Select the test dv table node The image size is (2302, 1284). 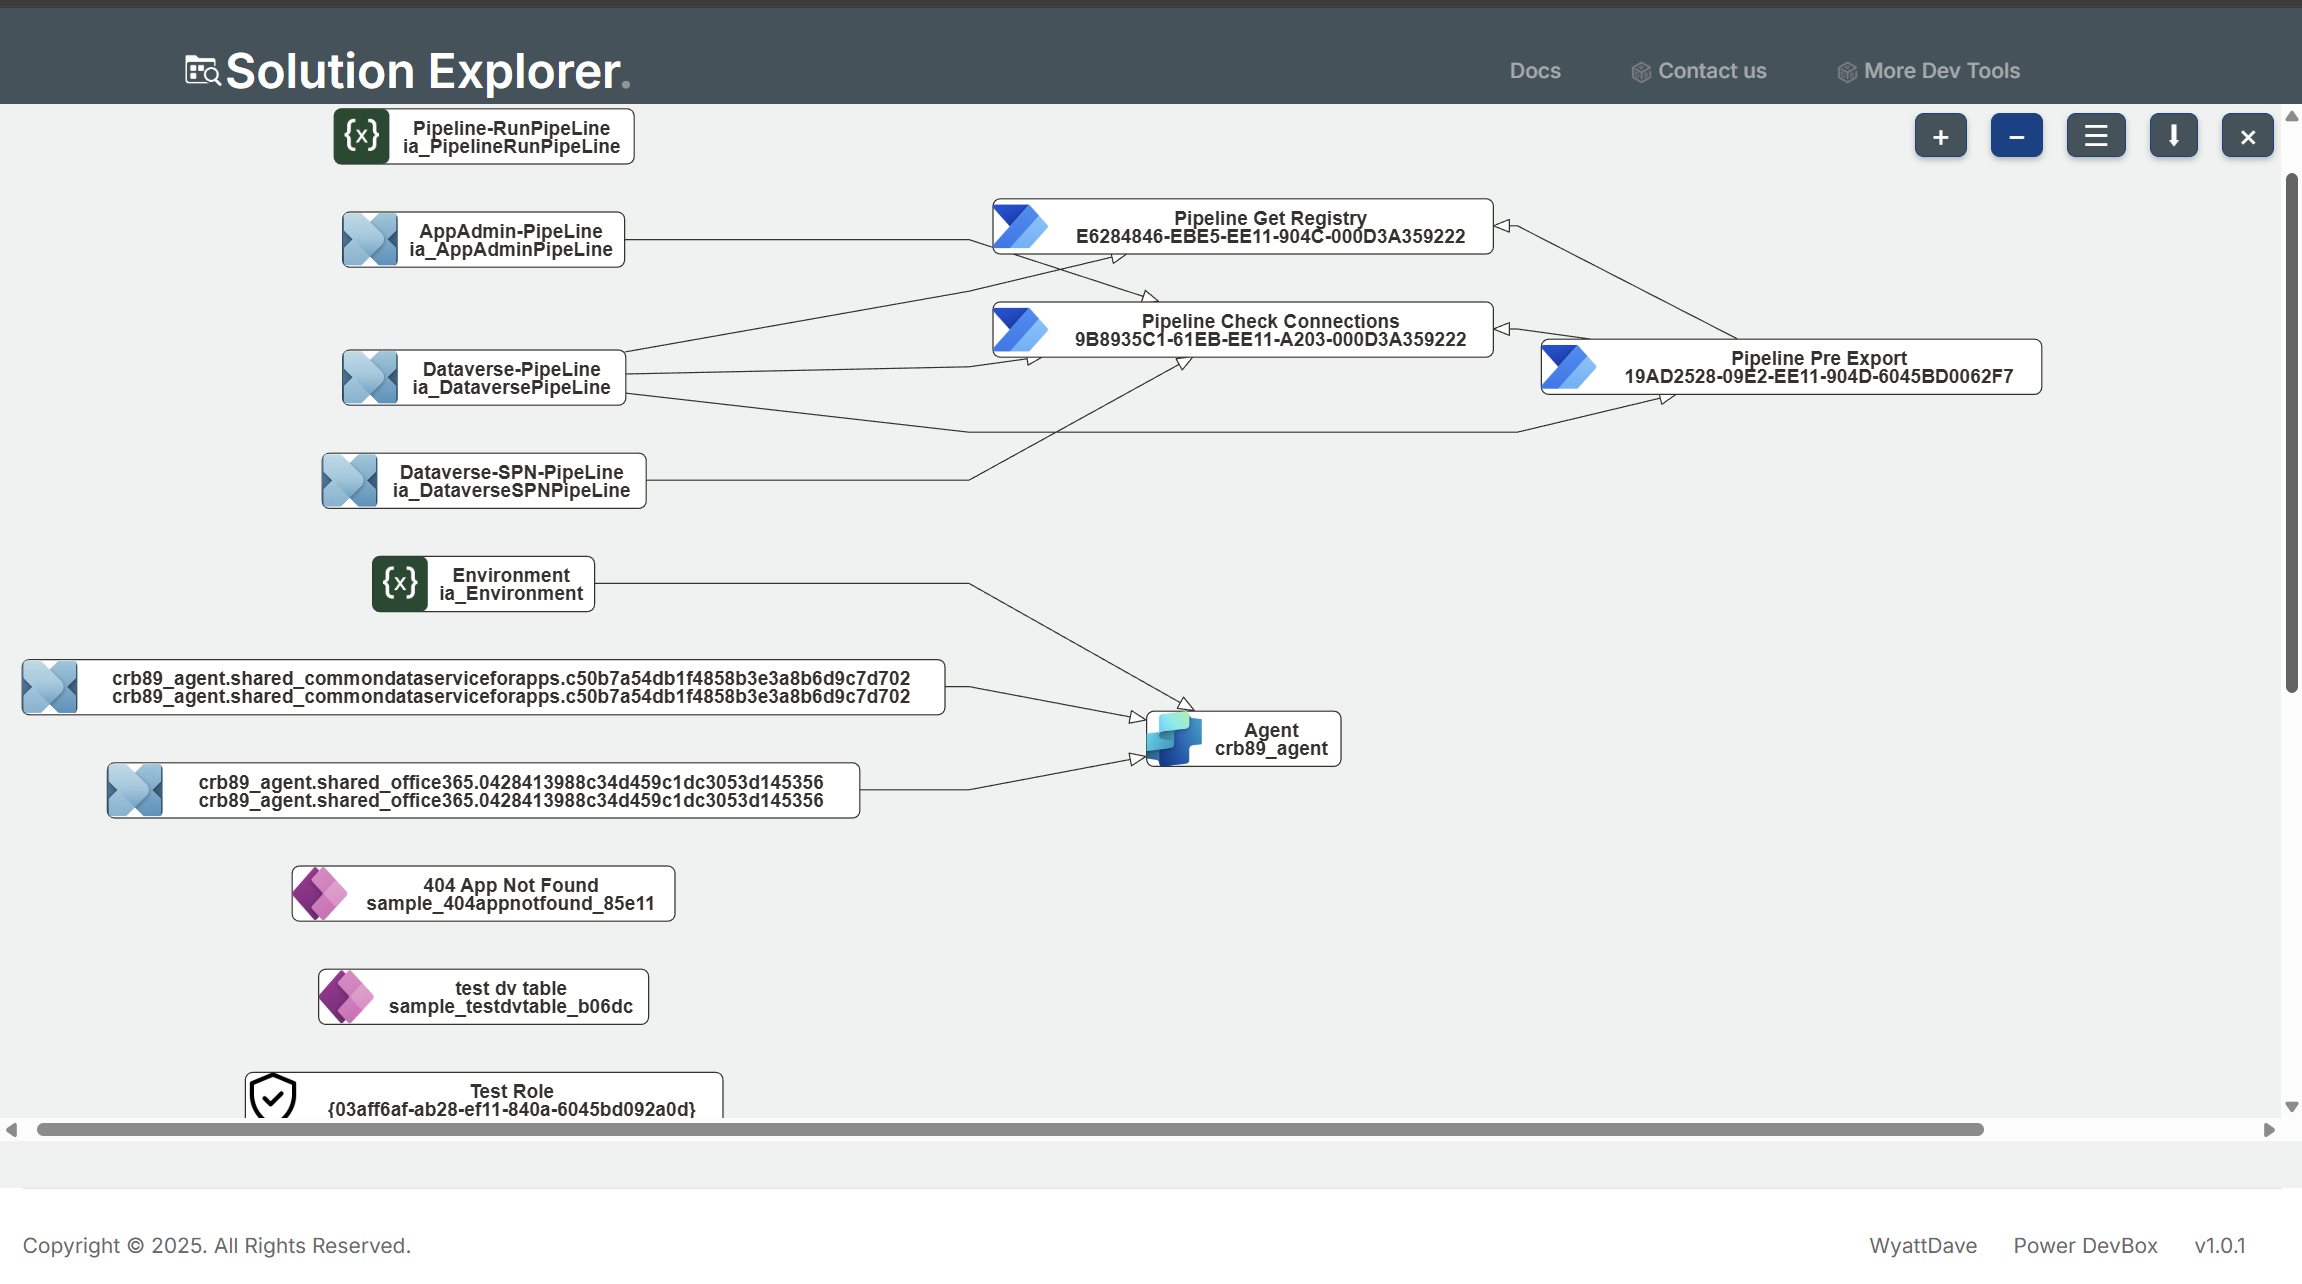coord(510,997)
